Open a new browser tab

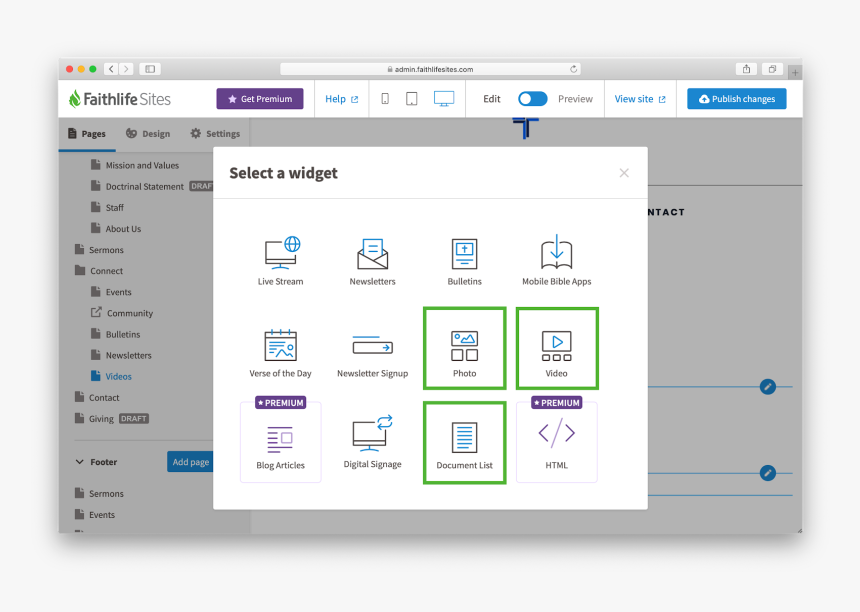coord(795,72)
